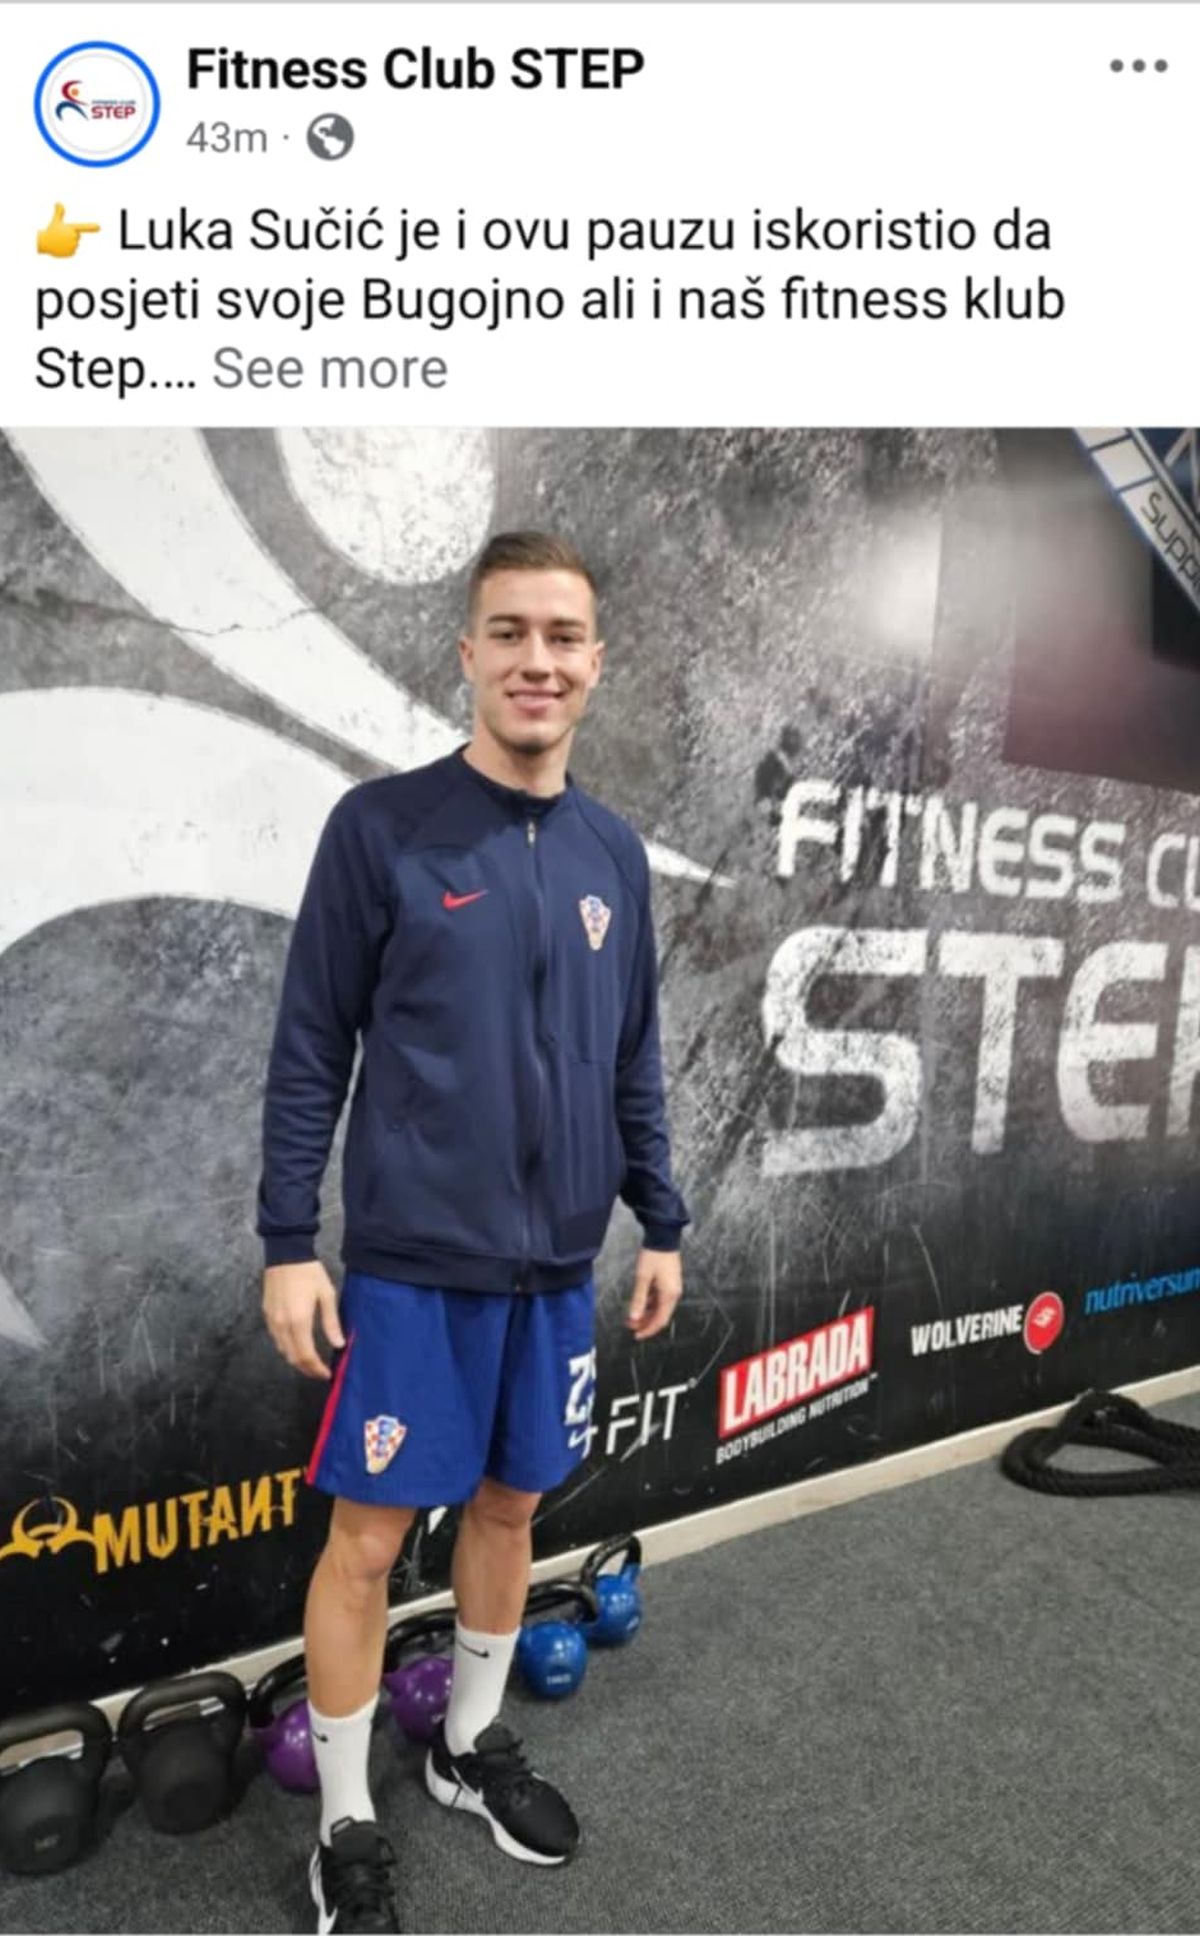Click the Fitness Club STEP profile avatar
The width and height of the screenshot is (1200, 1936).
point(96,104)
